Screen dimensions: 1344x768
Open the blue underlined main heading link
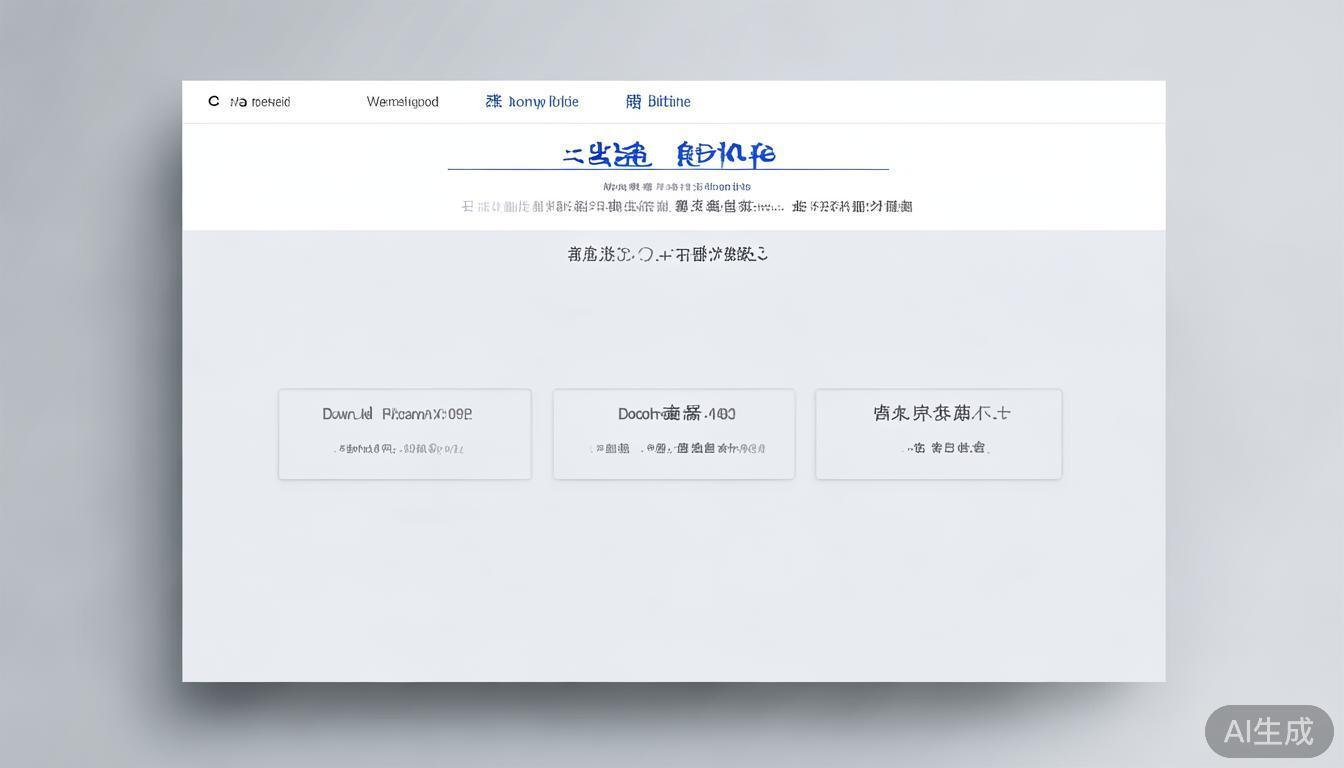pyautogui.click(x=668, y=152)
